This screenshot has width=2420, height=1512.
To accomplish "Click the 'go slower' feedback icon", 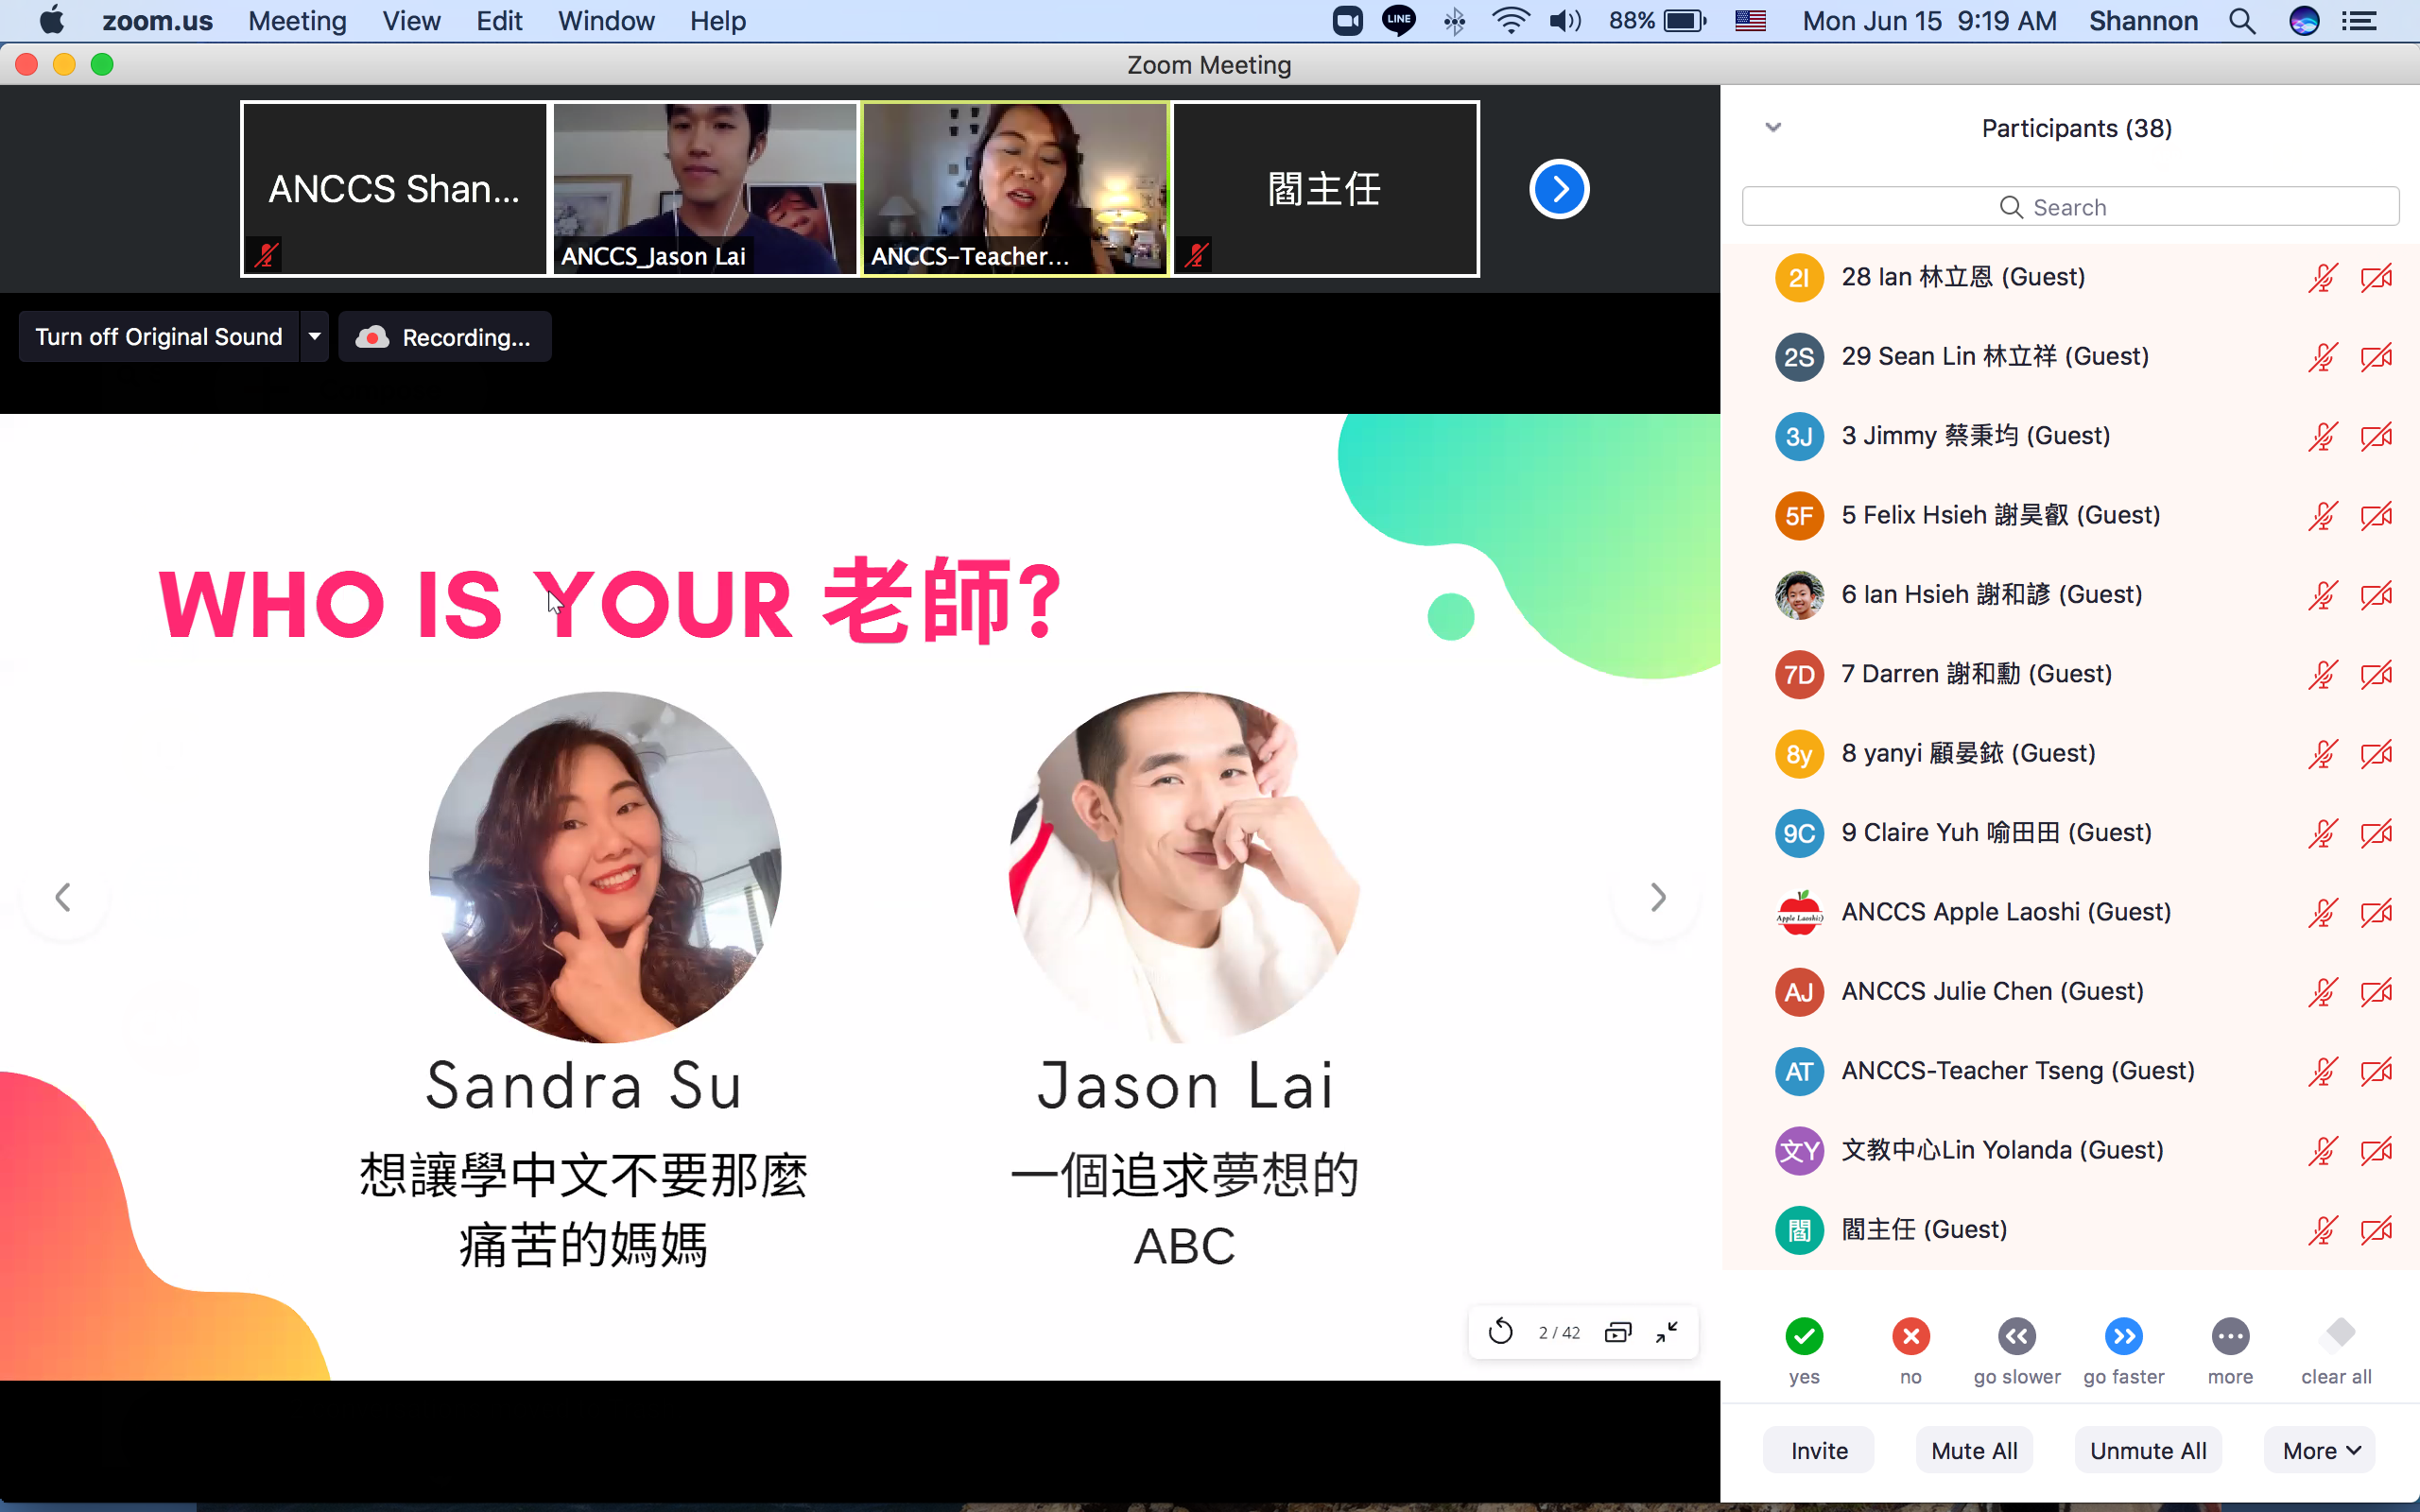I will pyautogui.click(x=2016, y=1335).
